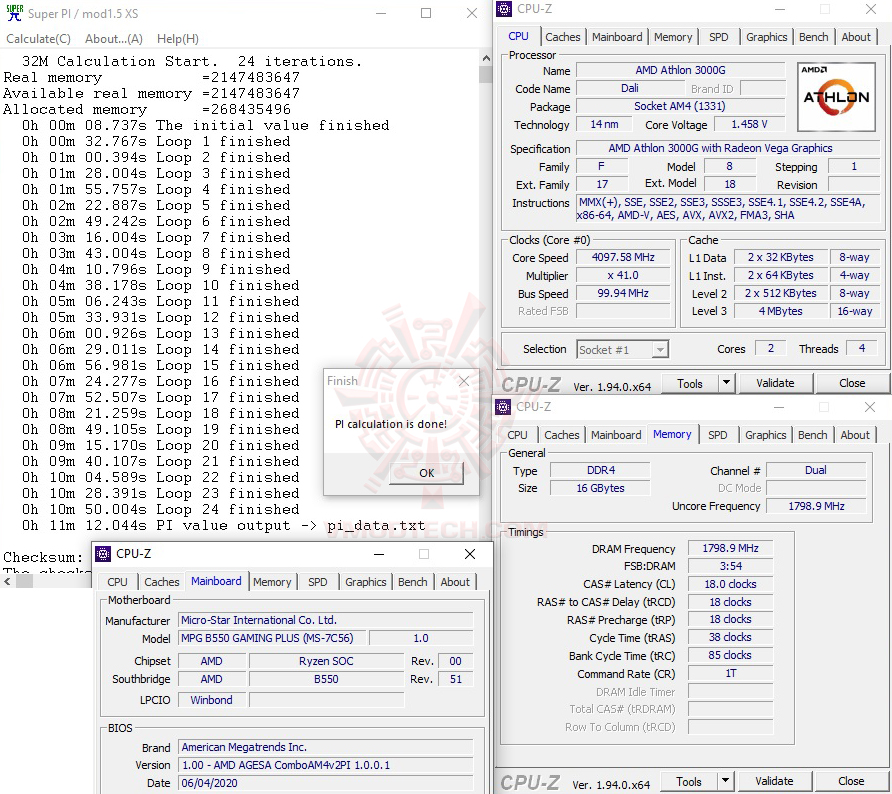This screenshot has width=892, height=794.
Task: Open Tools dropdown arrow in Memory CPU-Z window
Action: [725, 781]
